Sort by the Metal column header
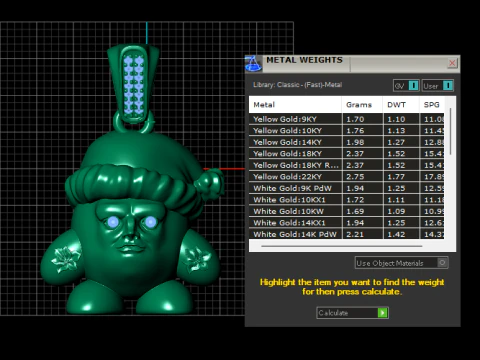This screenshot has width=480, height=360. coord(295,105)
